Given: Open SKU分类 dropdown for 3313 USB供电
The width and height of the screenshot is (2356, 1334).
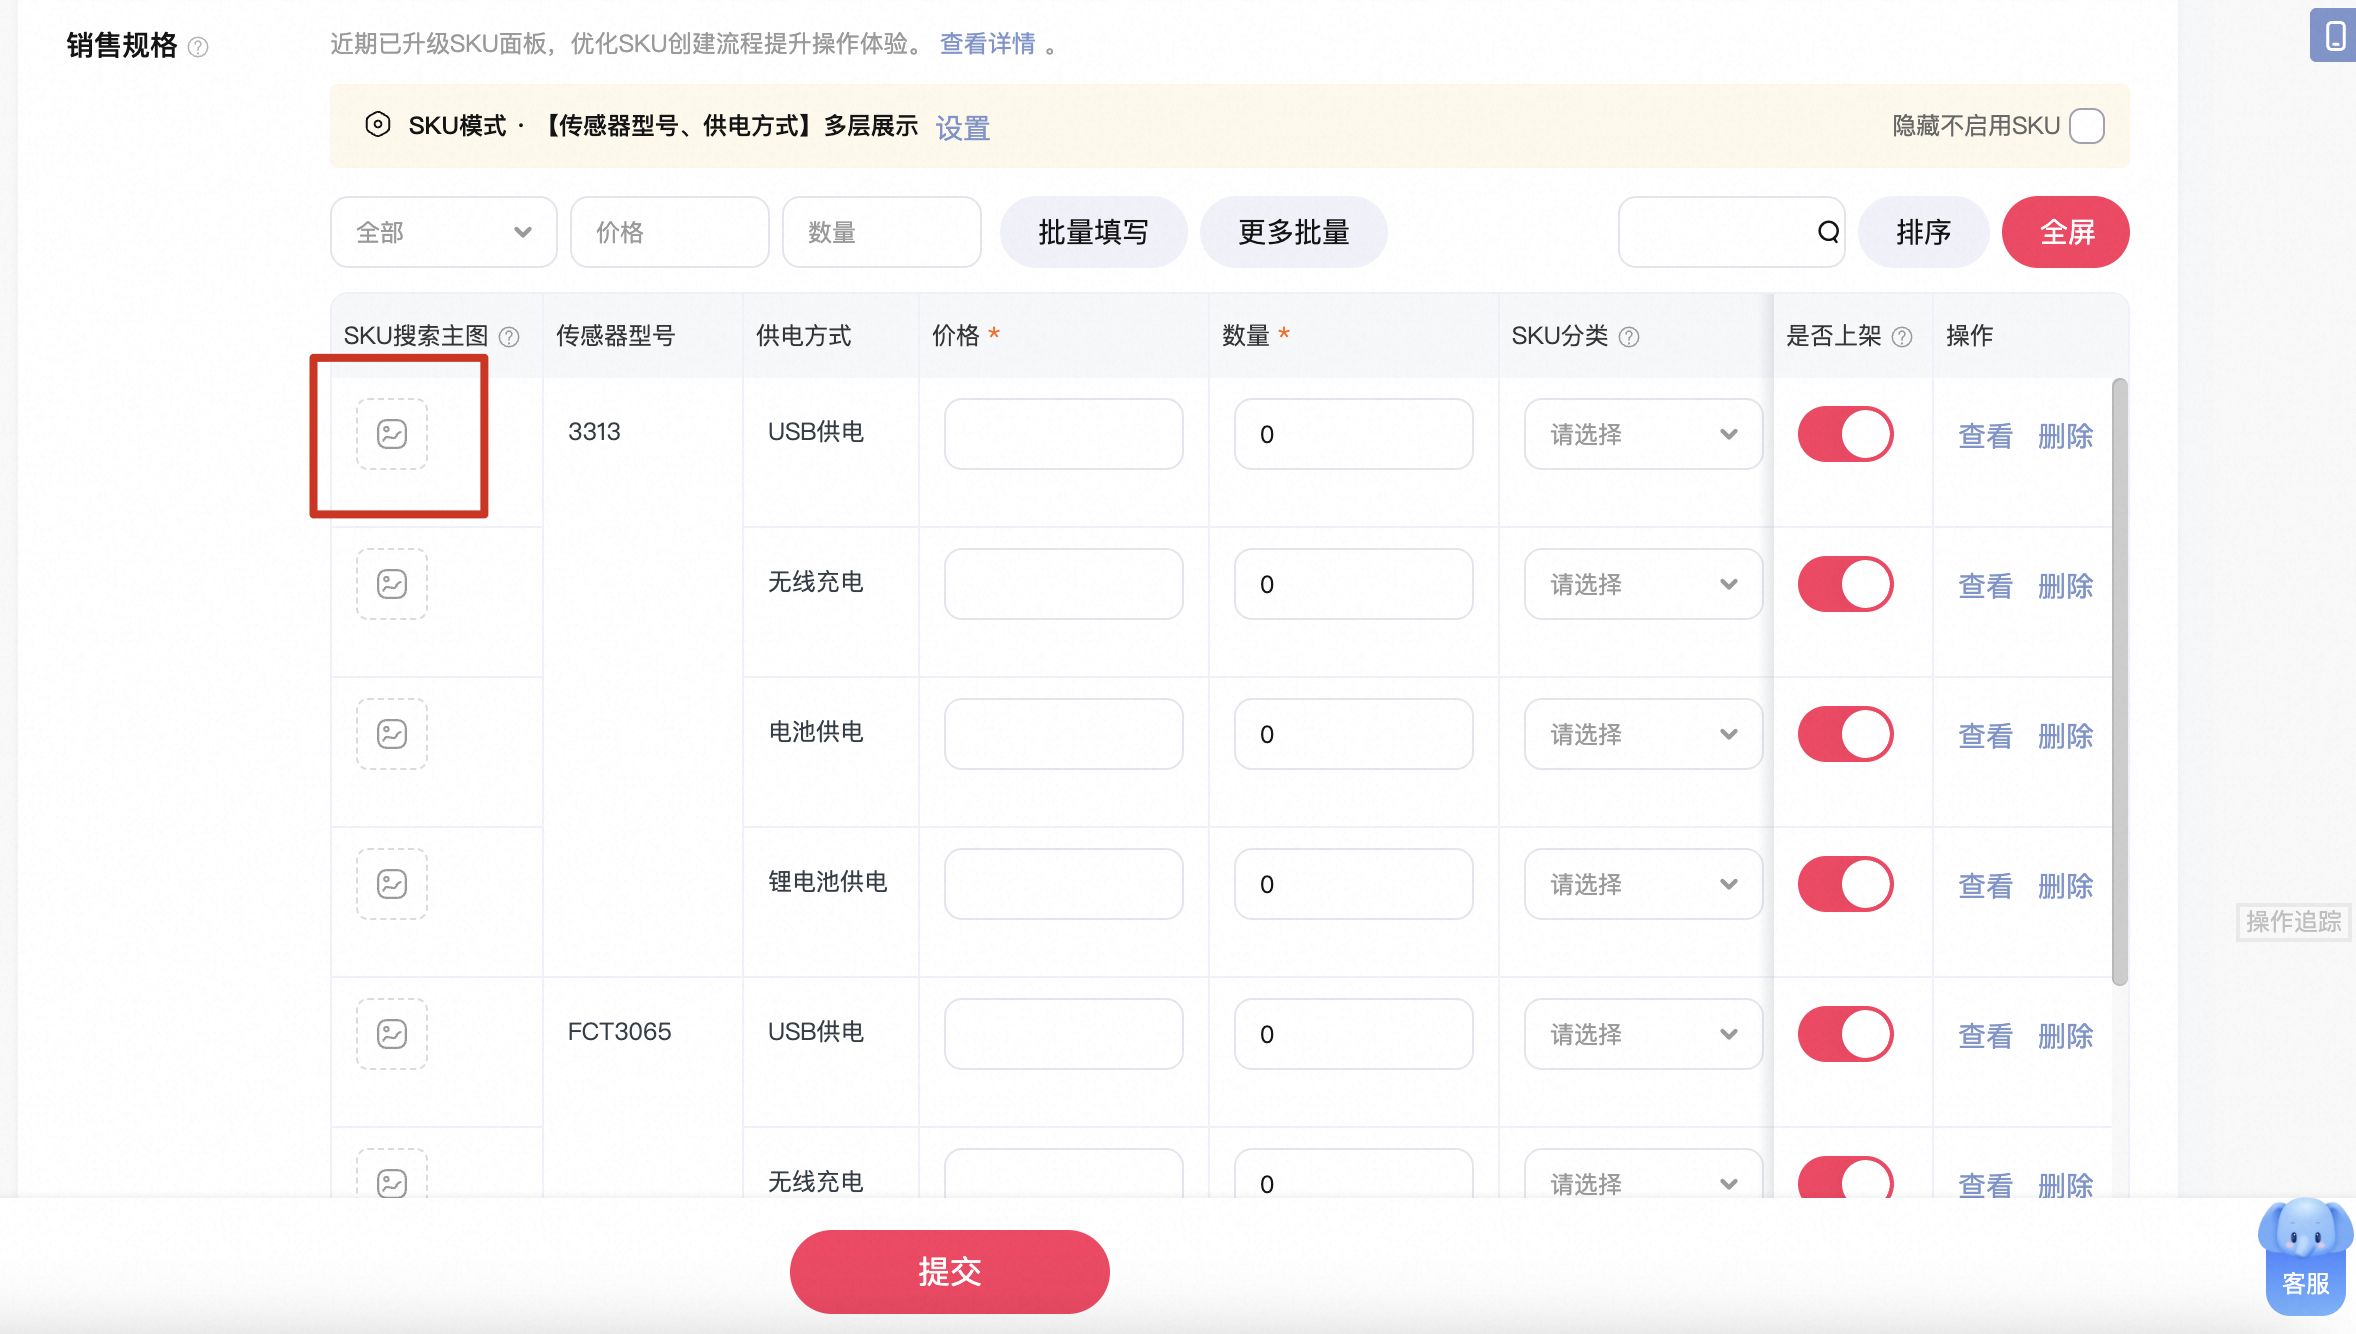Looking at the screenshot, I should [1643, 434].
